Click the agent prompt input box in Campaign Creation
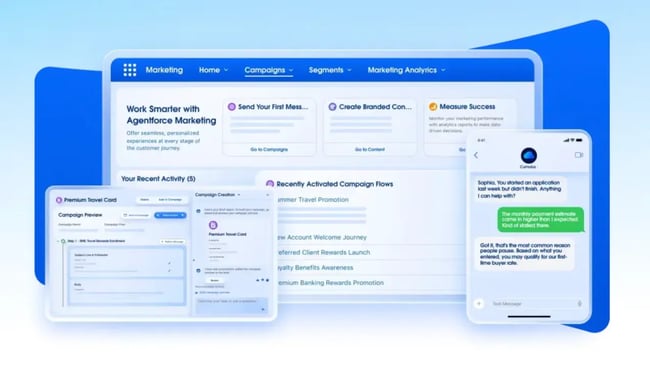The image size is (650, 370). pyautogui.click(x=231, y=305)
